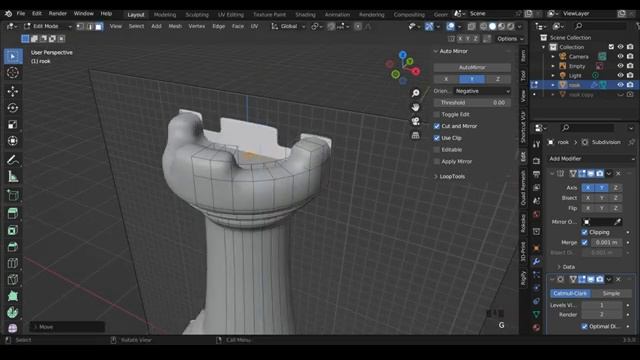
Task: Adjust Render levels value field
Action: [602, 315]
